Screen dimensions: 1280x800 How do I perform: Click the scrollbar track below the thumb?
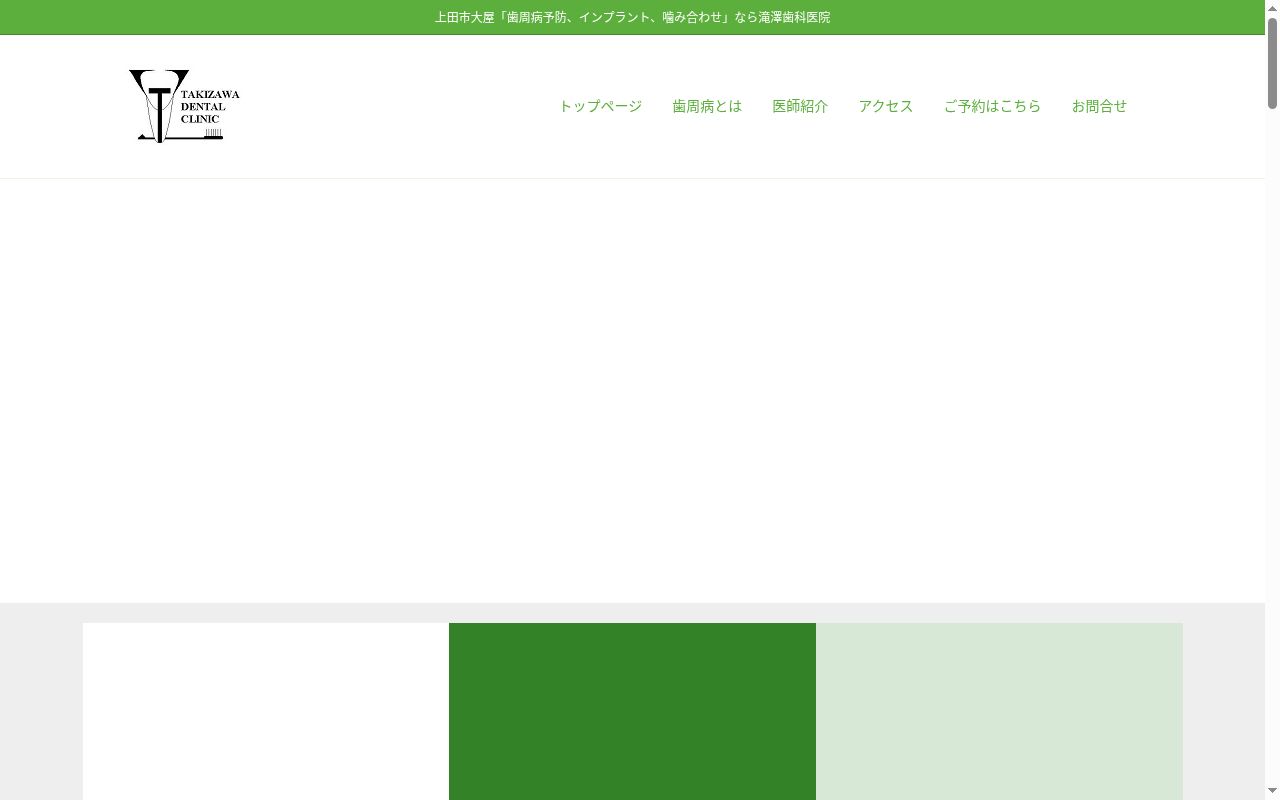[x=1273, y=450]
